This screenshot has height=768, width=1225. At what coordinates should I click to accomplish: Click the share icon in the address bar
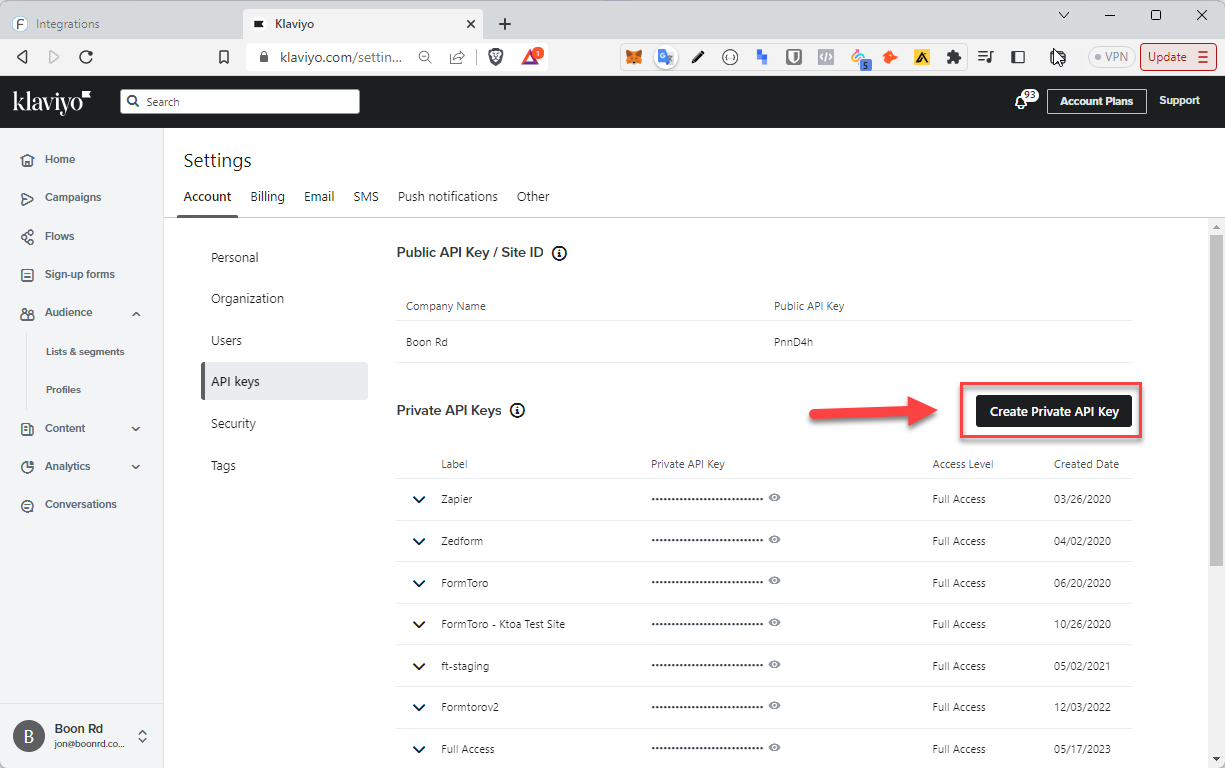[457, 57]
